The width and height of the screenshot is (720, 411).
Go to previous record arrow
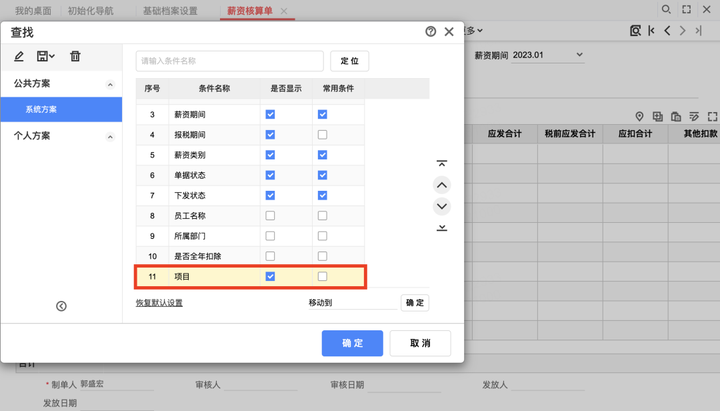click(667, 31)
